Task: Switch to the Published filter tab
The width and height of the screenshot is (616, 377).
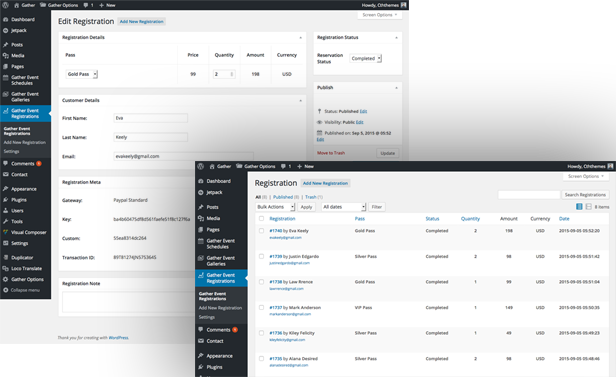Action: pyautogui.click(x=283, y=197)
